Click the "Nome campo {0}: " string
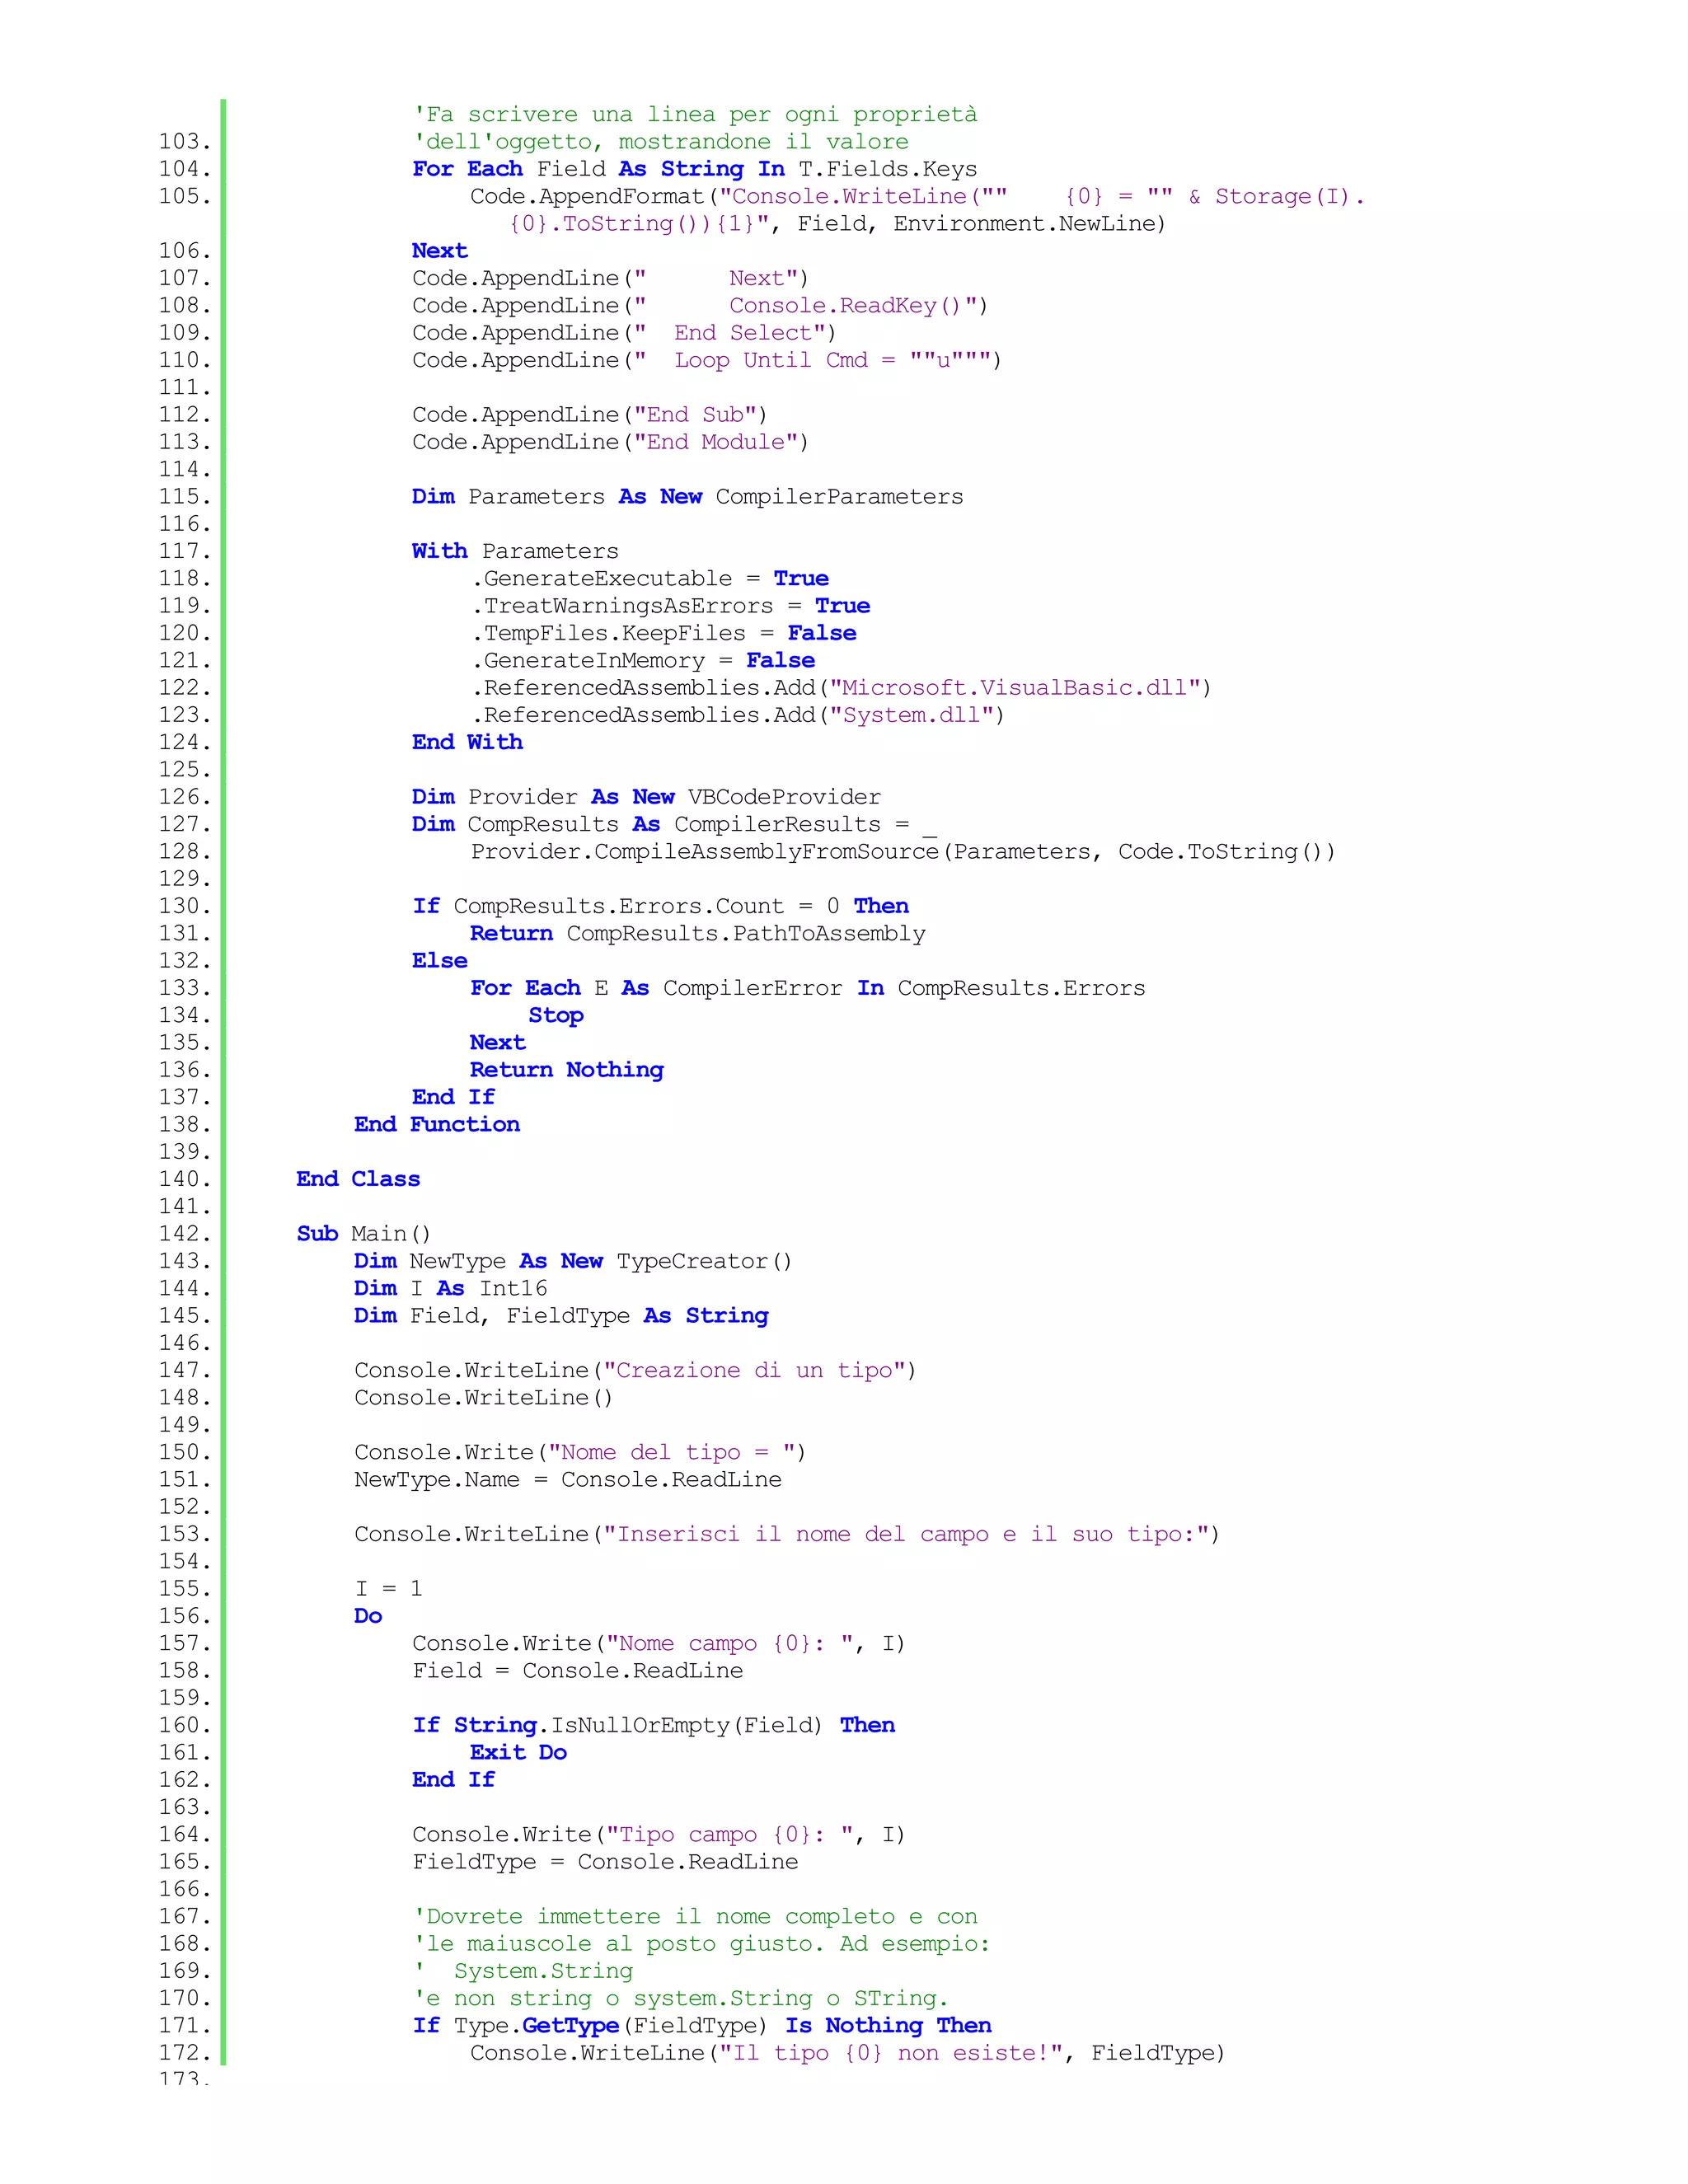 click(x=730, y=1644)
